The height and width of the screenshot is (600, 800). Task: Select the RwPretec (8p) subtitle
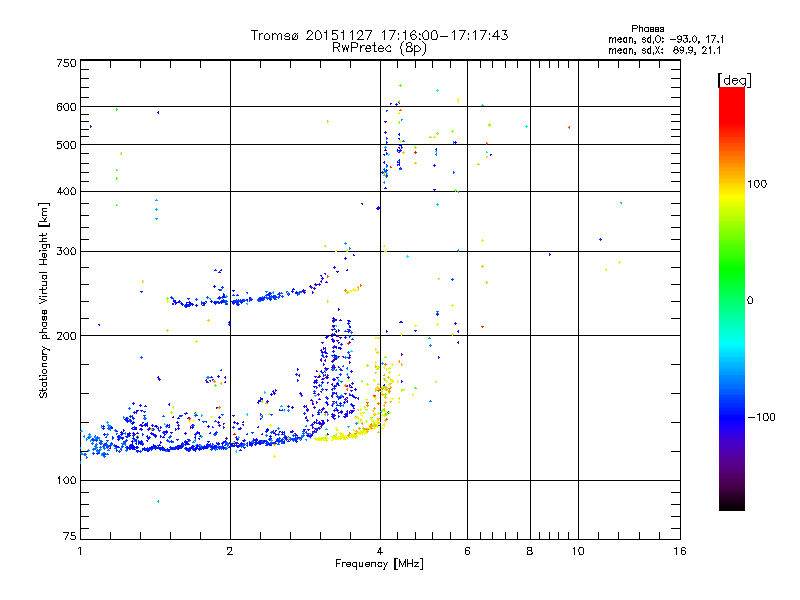tap(379, 47)
